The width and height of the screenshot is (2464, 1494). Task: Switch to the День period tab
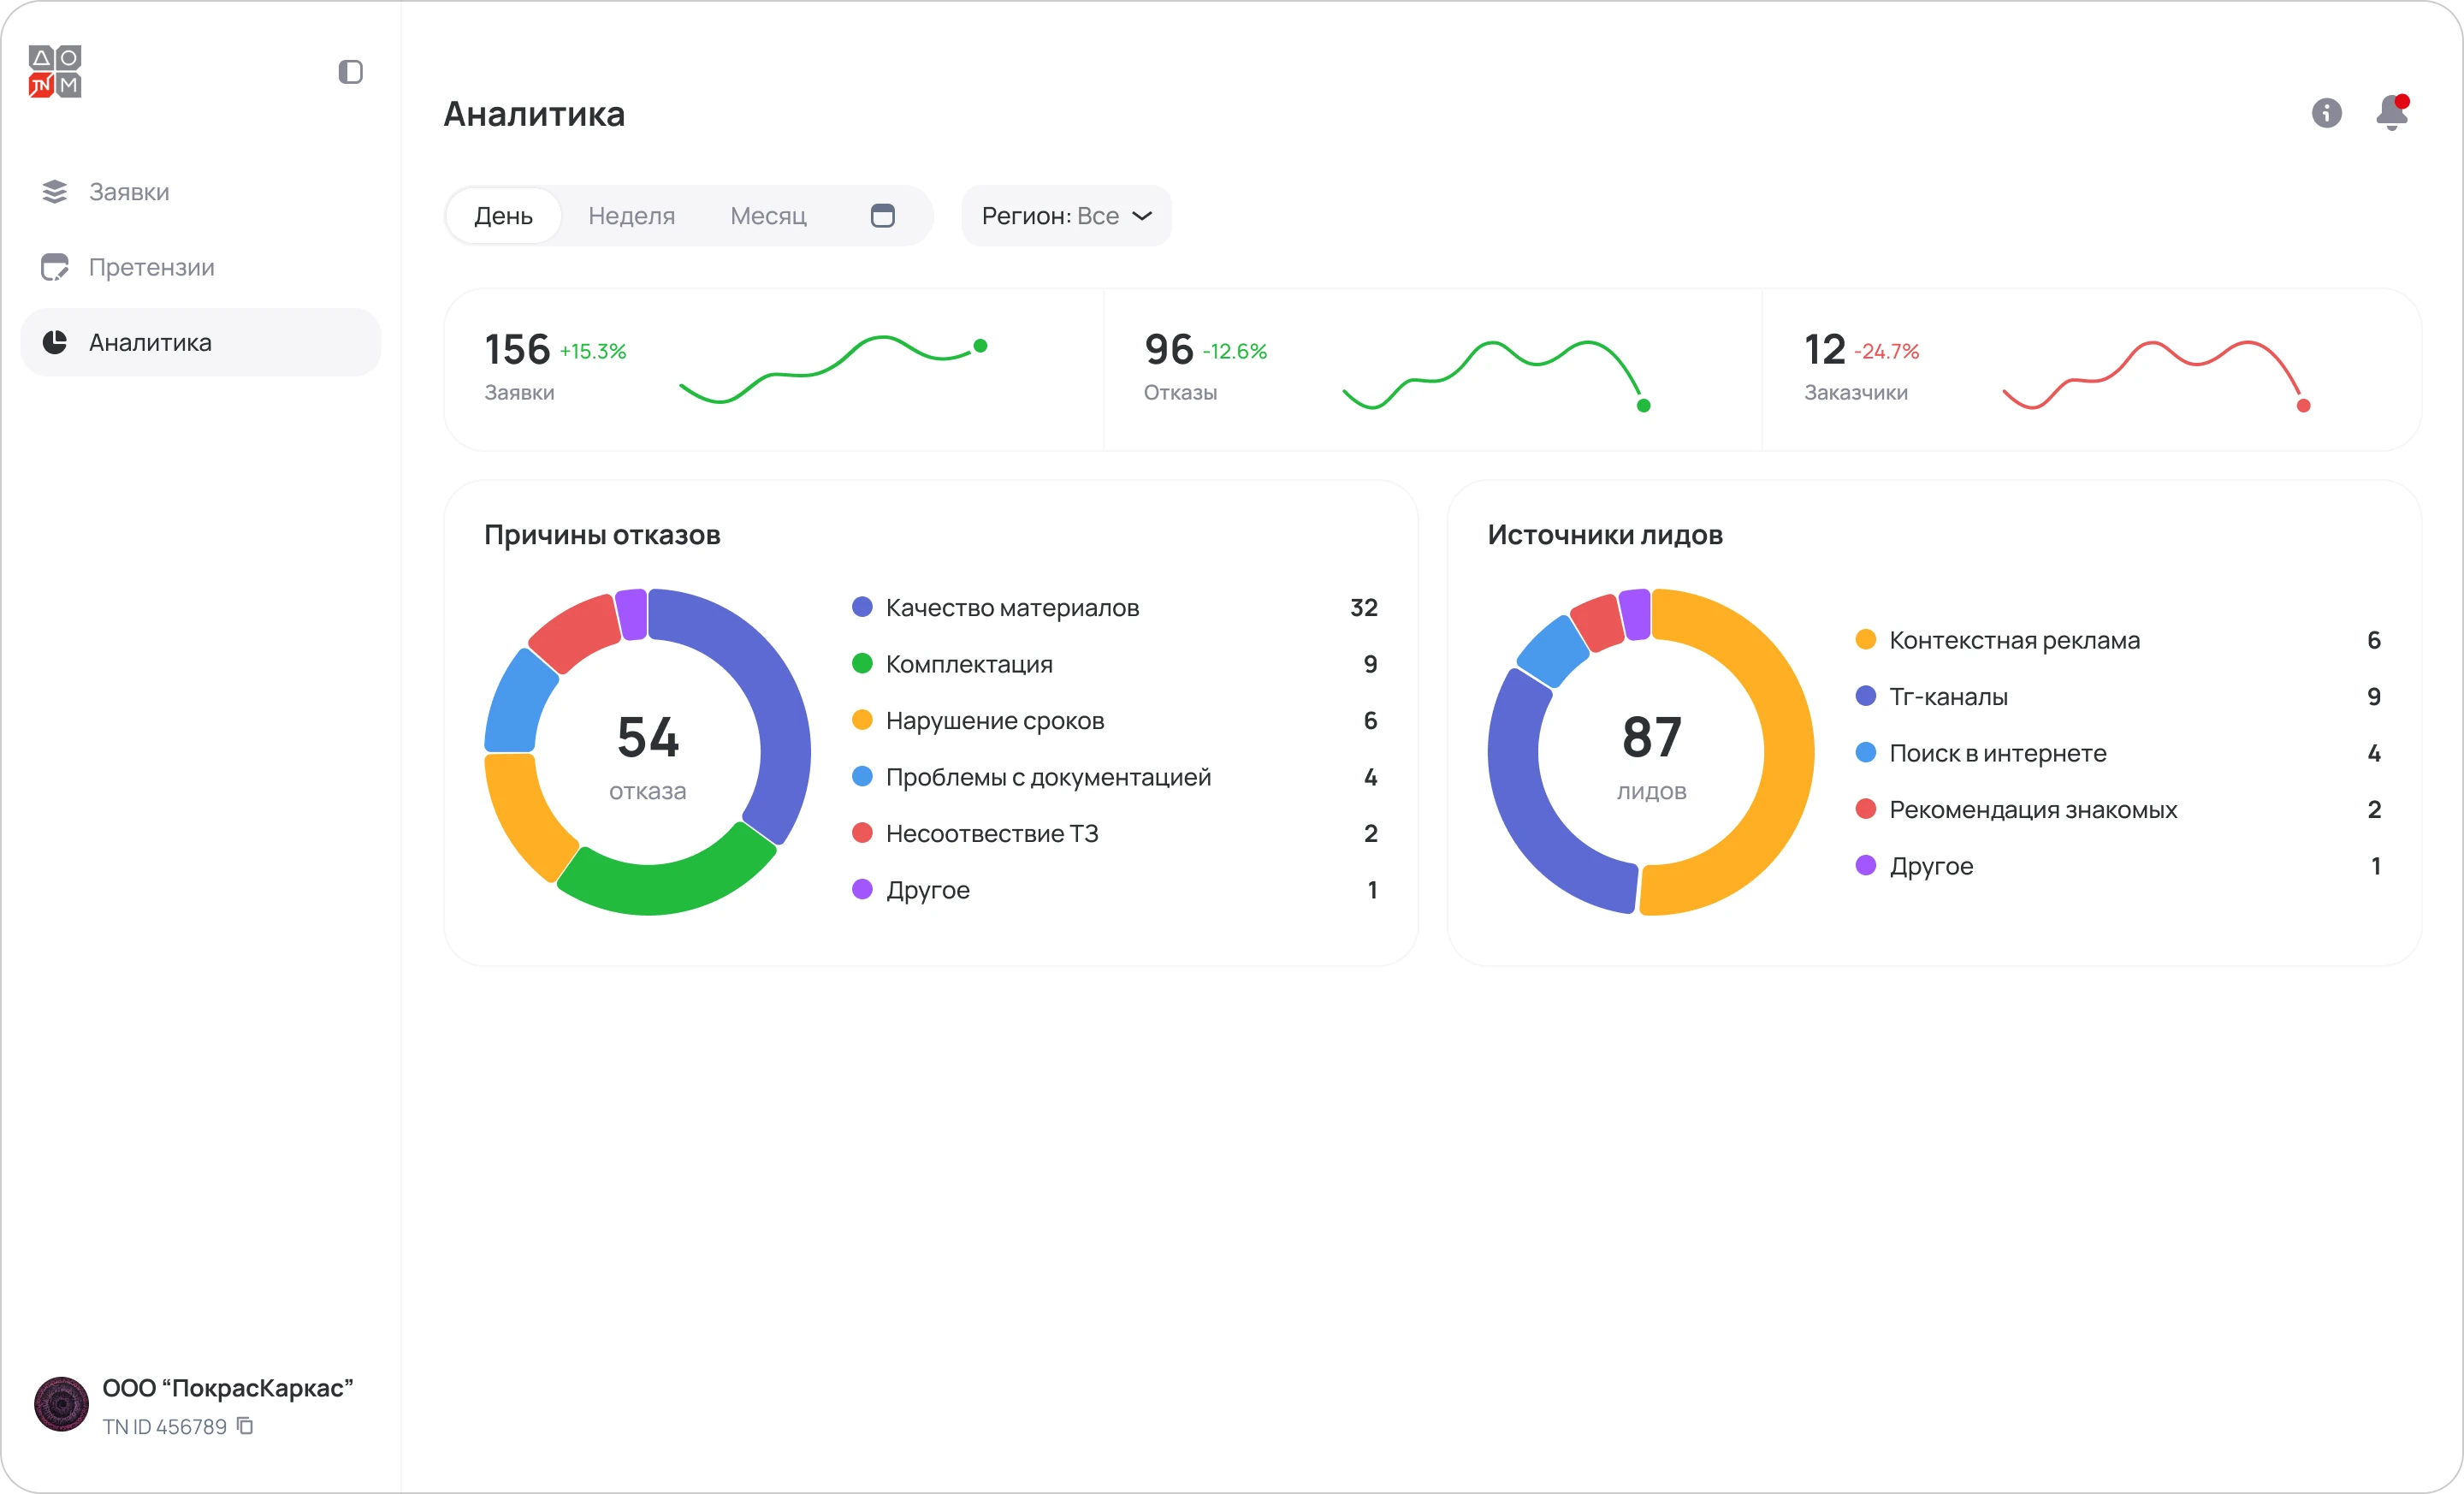click(x=503, y=215)
